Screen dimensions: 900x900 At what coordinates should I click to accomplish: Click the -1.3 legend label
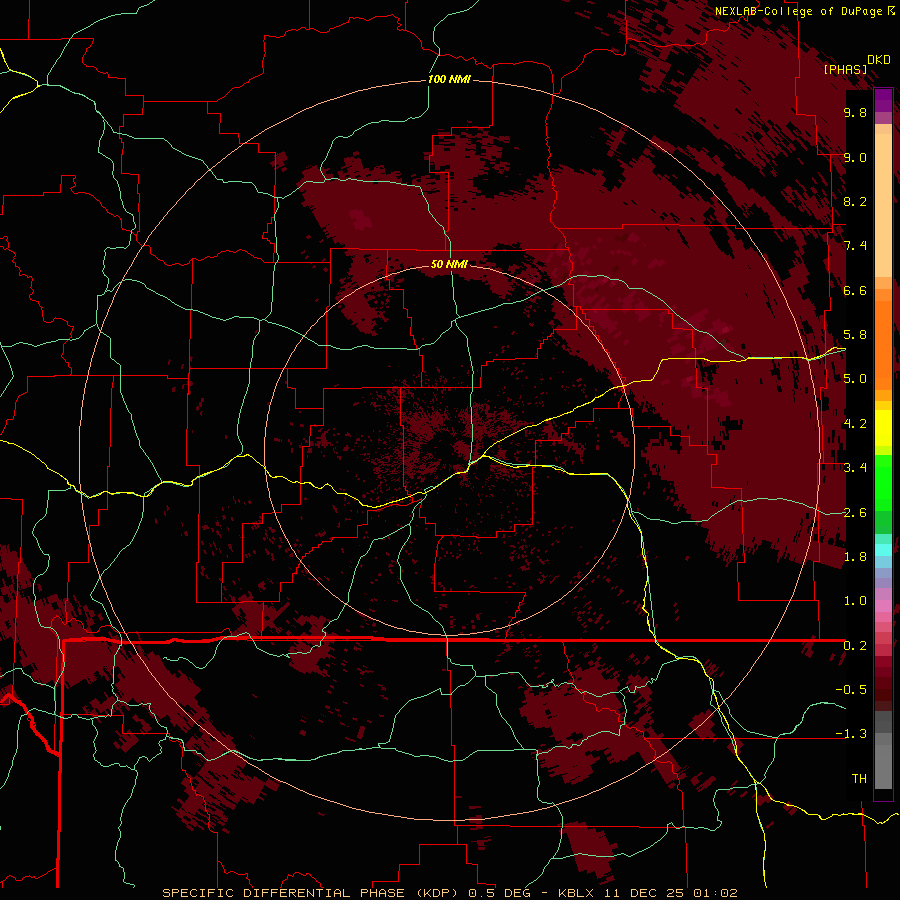851,734
